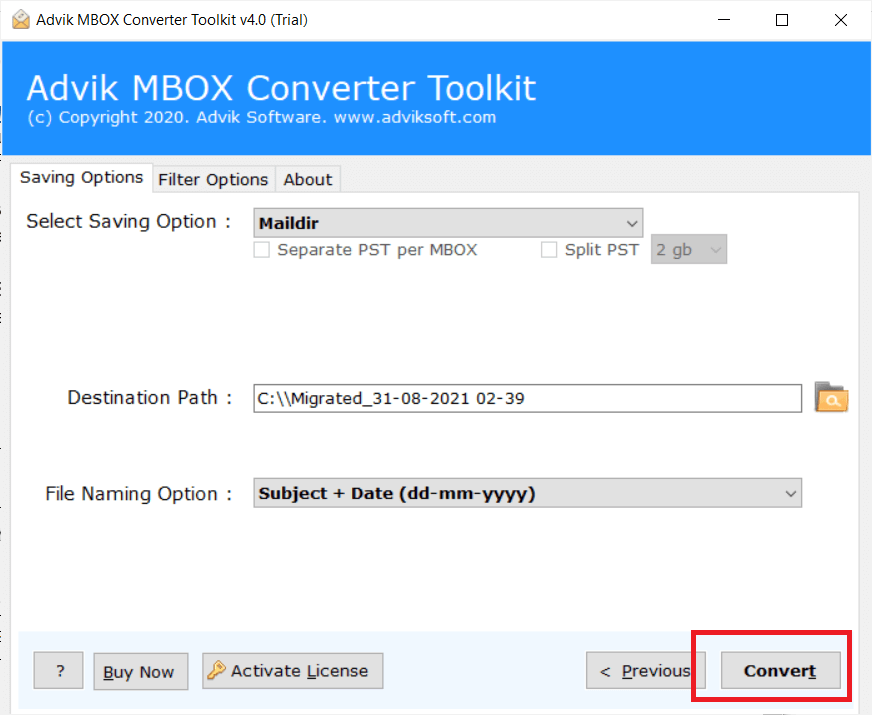The image size is (872, 715).
Task: Expand the File Naming Option dropdown
Action: (527, 493)
